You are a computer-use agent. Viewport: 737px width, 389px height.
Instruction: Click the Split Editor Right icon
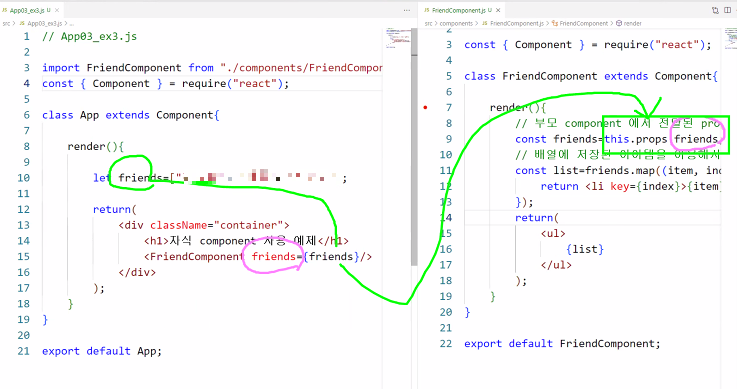728,10
